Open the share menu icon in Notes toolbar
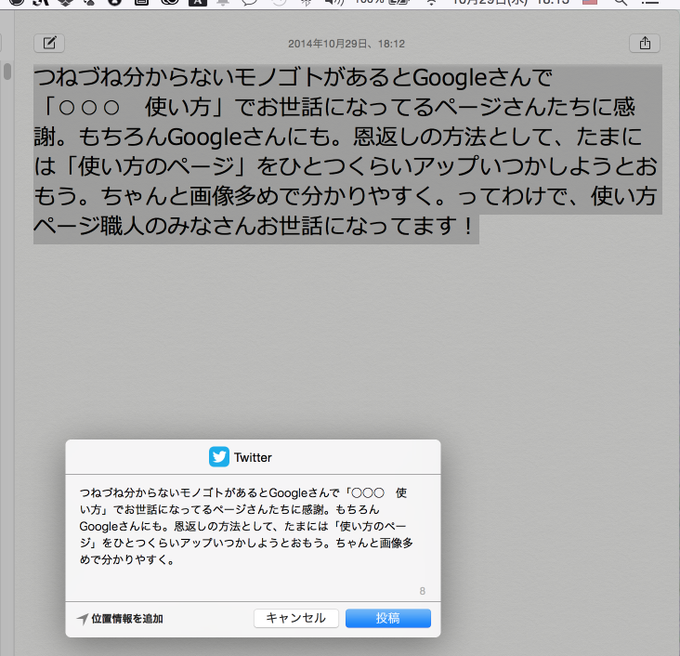The width and height of the screenshot is (680, 656). (x=644, y=43)
